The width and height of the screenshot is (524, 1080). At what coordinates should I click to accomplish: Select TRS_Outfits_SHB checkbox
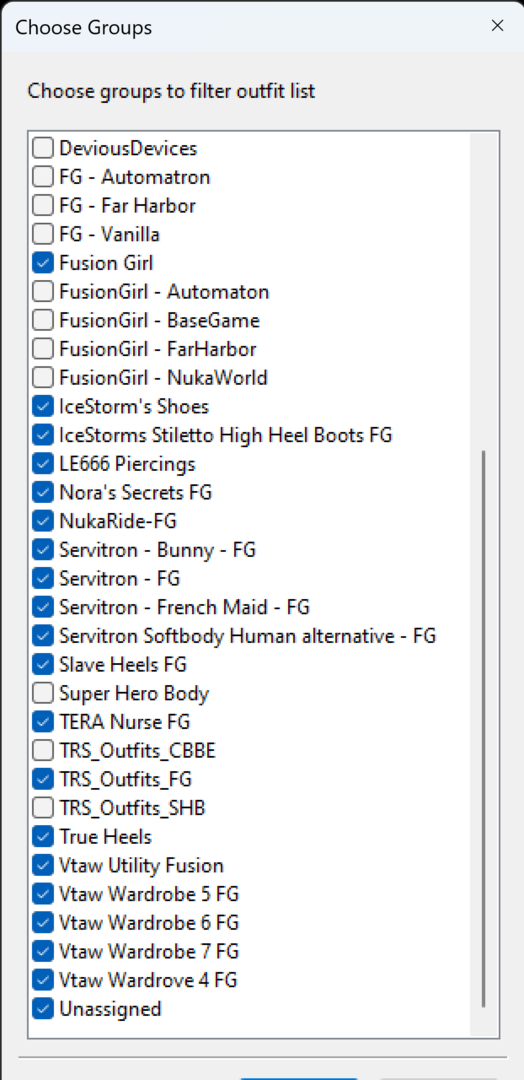43,808
